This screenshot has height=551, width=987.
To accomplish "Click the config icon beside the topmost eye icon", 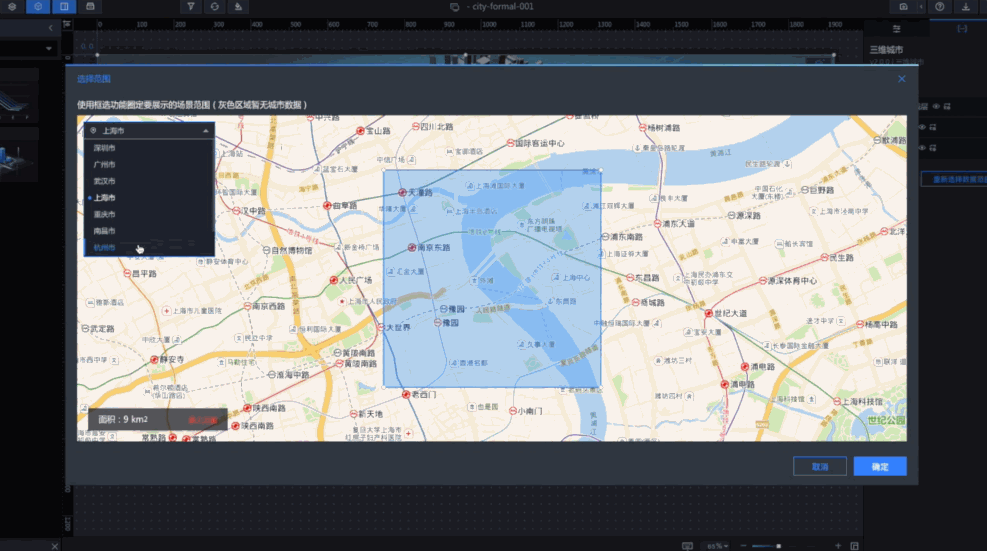I will [x=947, y=106].
